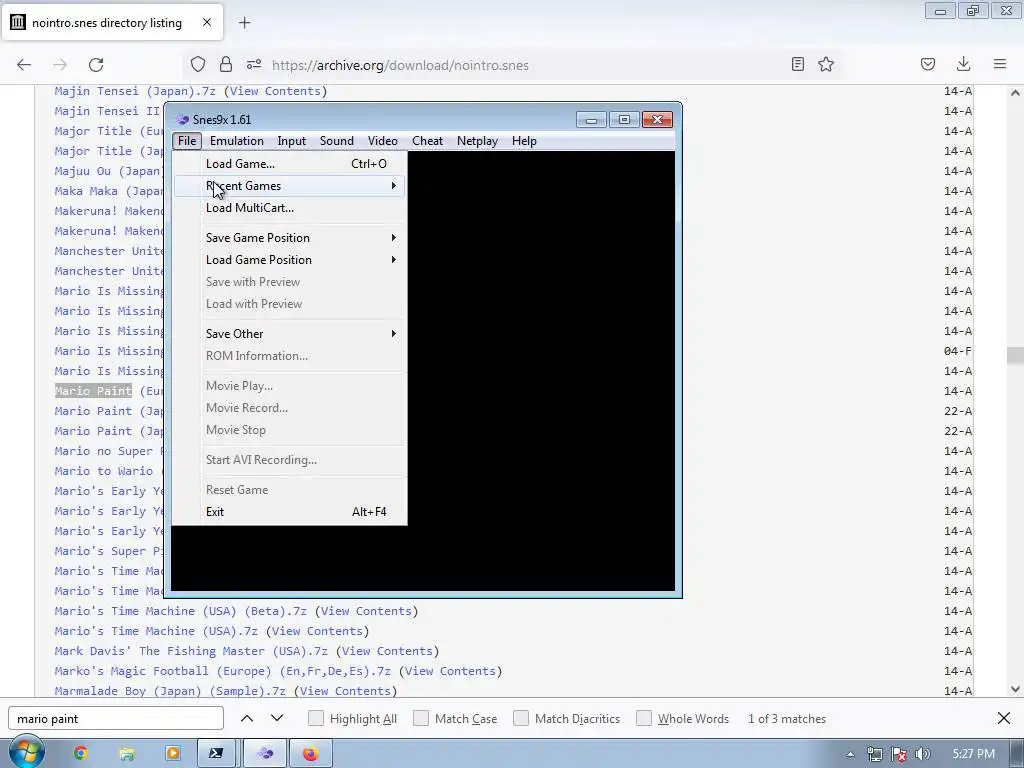Open tracking protection shield icon
Image resolution: width=1024 pixels, height=768 pixels.
[x=198, y=65]
